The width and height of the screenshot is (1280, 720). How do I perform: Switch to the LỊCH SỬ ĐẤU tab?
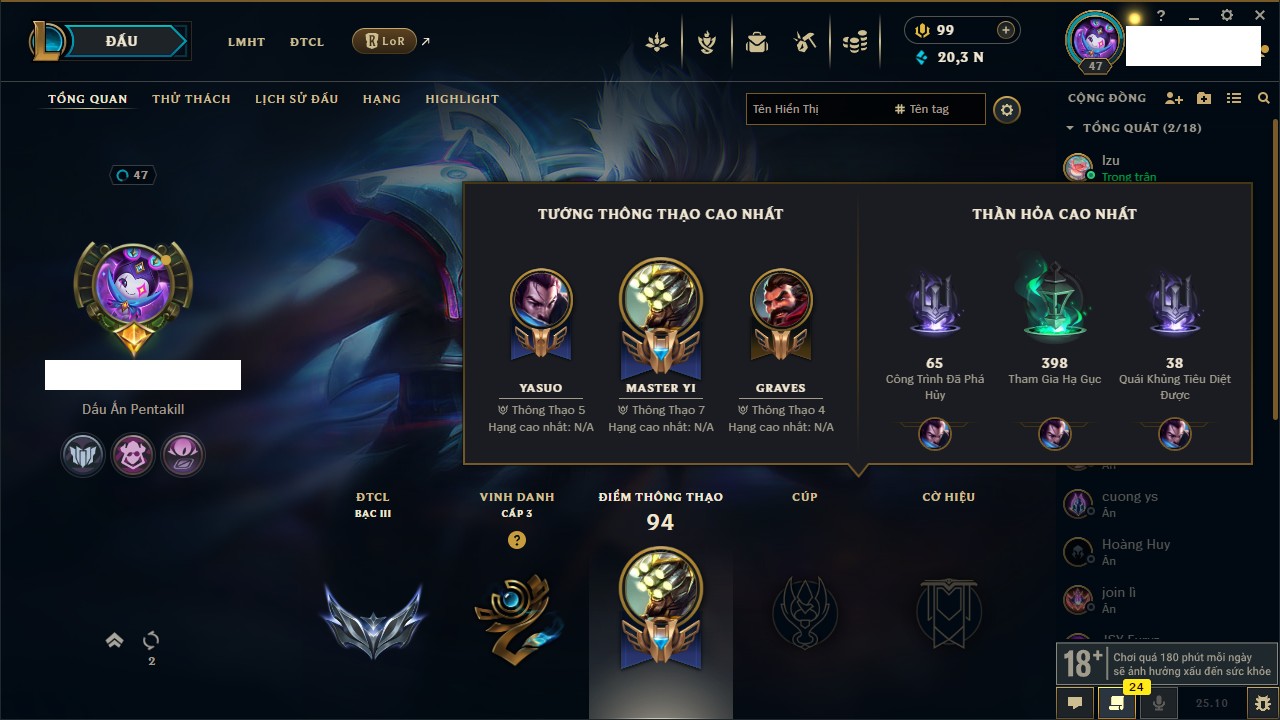point(296,99)
